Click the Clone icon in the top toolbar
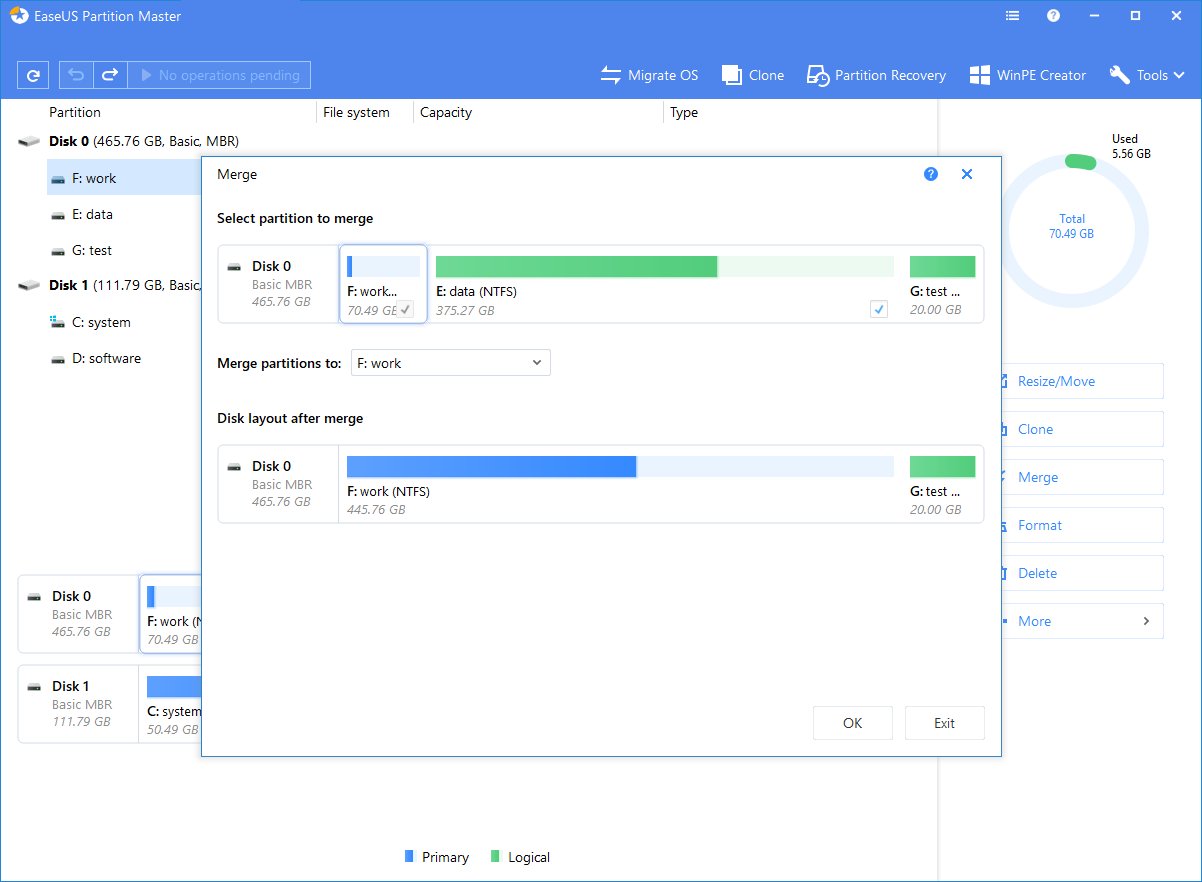The width and height of the screenshot is (1202, 882). point(752,75)
